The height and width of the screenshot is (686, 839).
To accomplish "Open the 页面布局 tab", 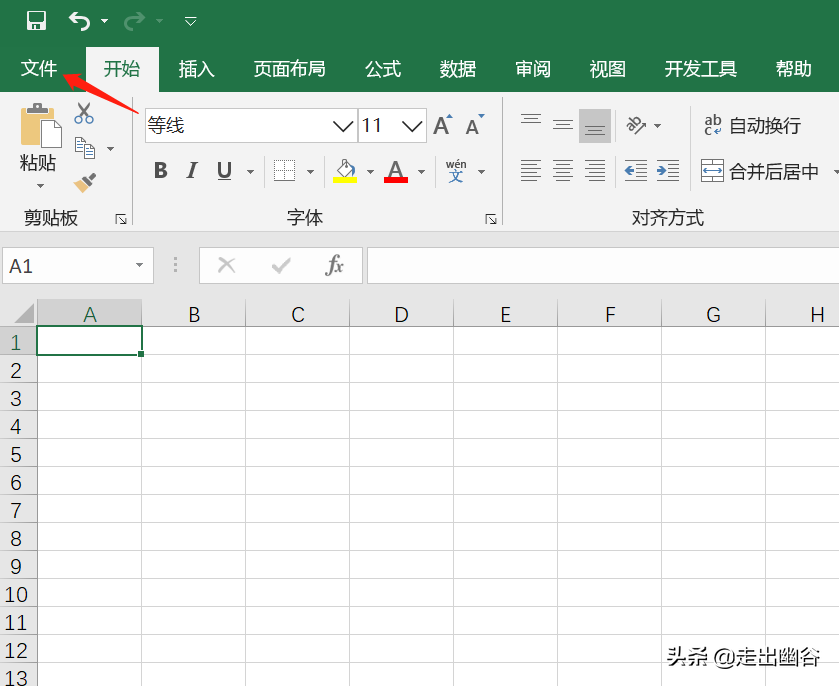I will [x=289, y=69].
